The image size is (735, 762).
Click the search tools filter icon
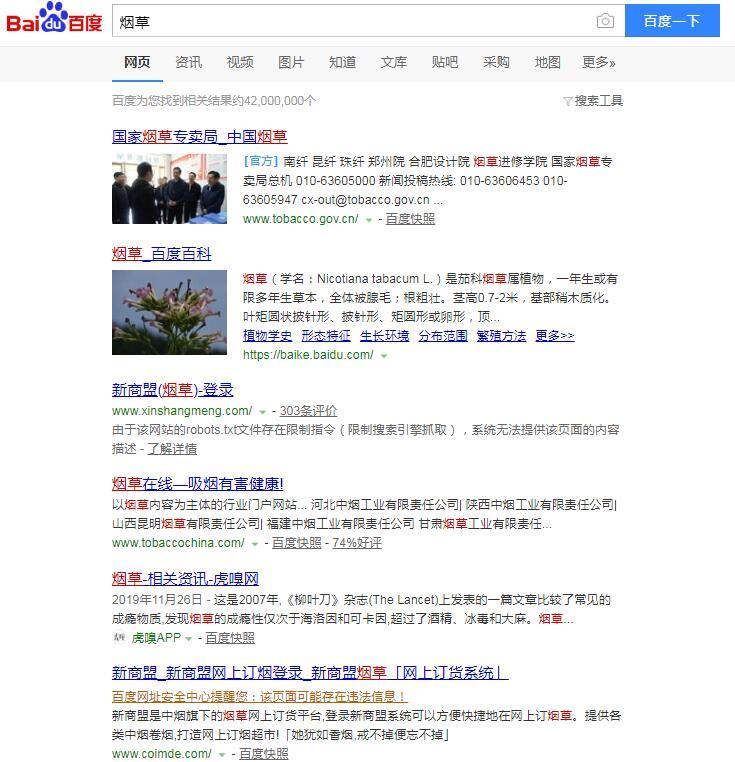click(x=567, y=101)
